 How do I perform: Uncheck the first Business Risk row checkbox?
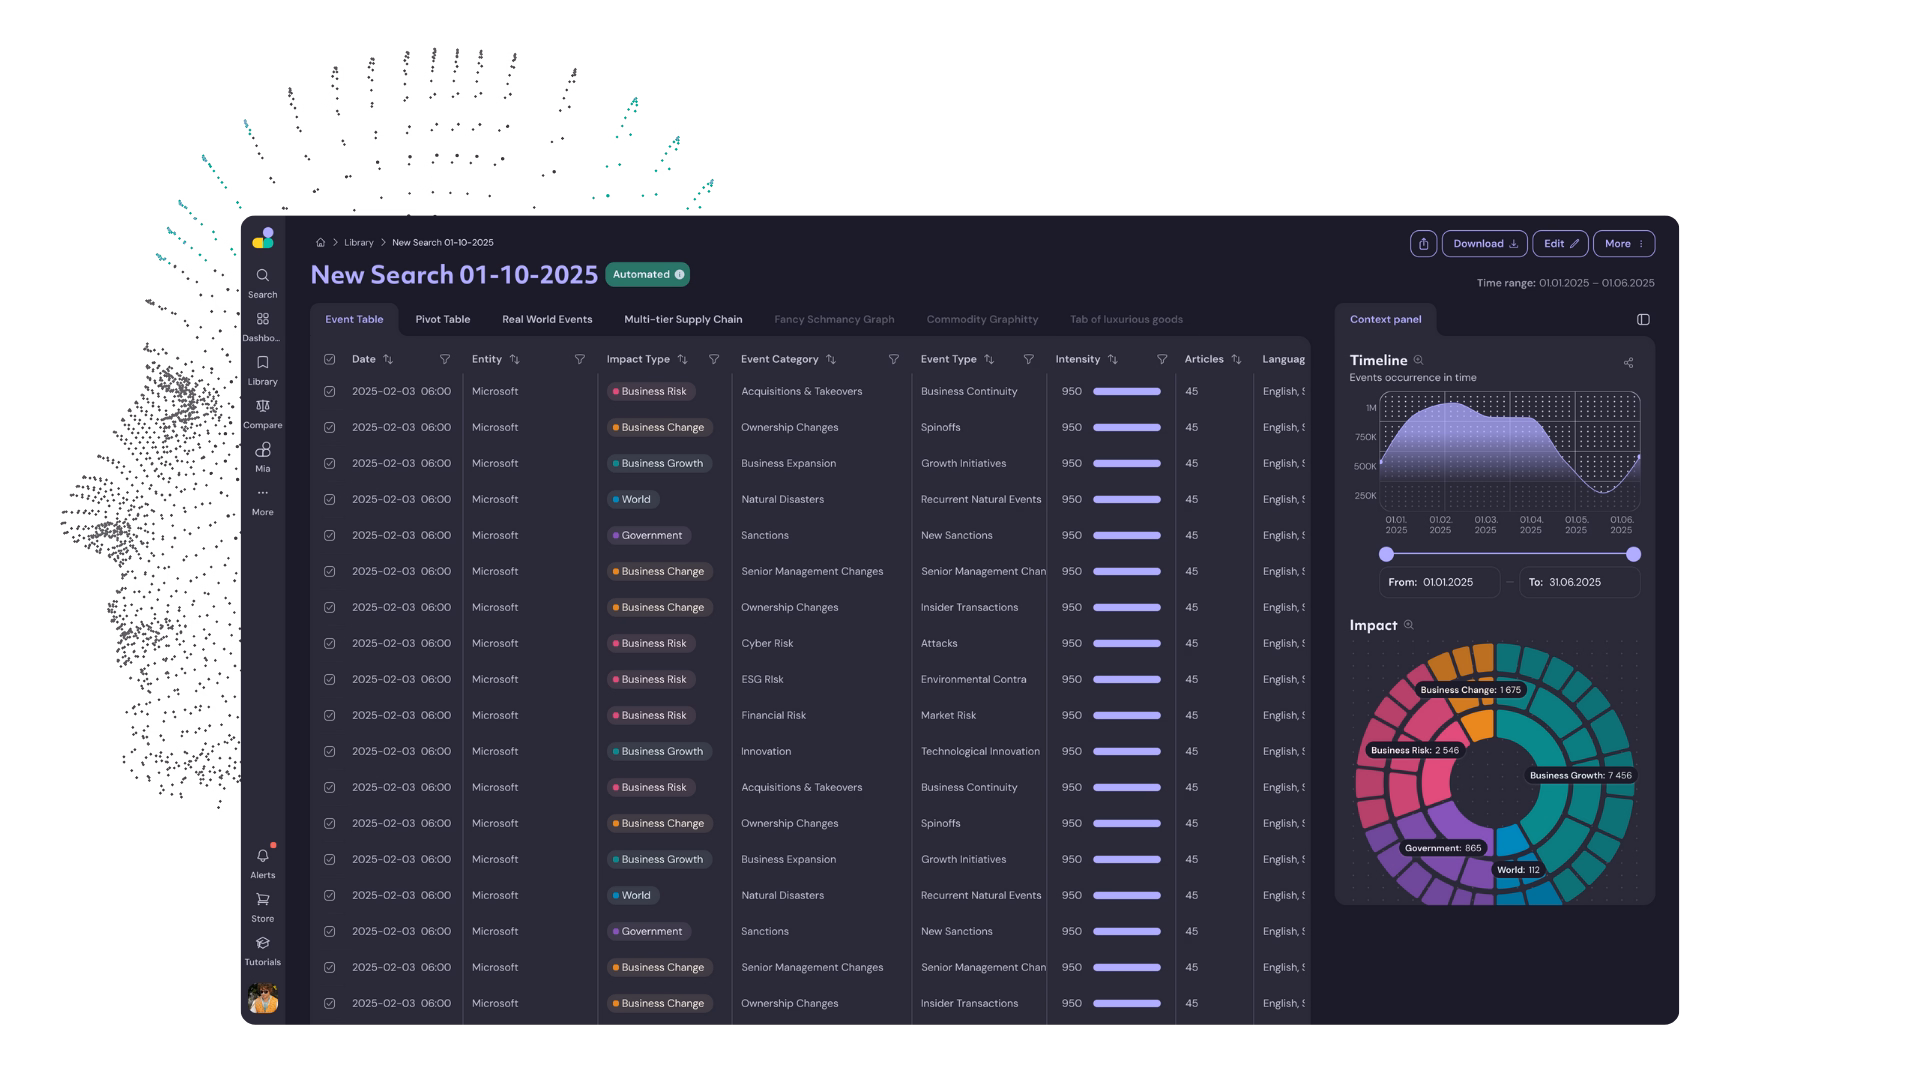coord(330,392)
